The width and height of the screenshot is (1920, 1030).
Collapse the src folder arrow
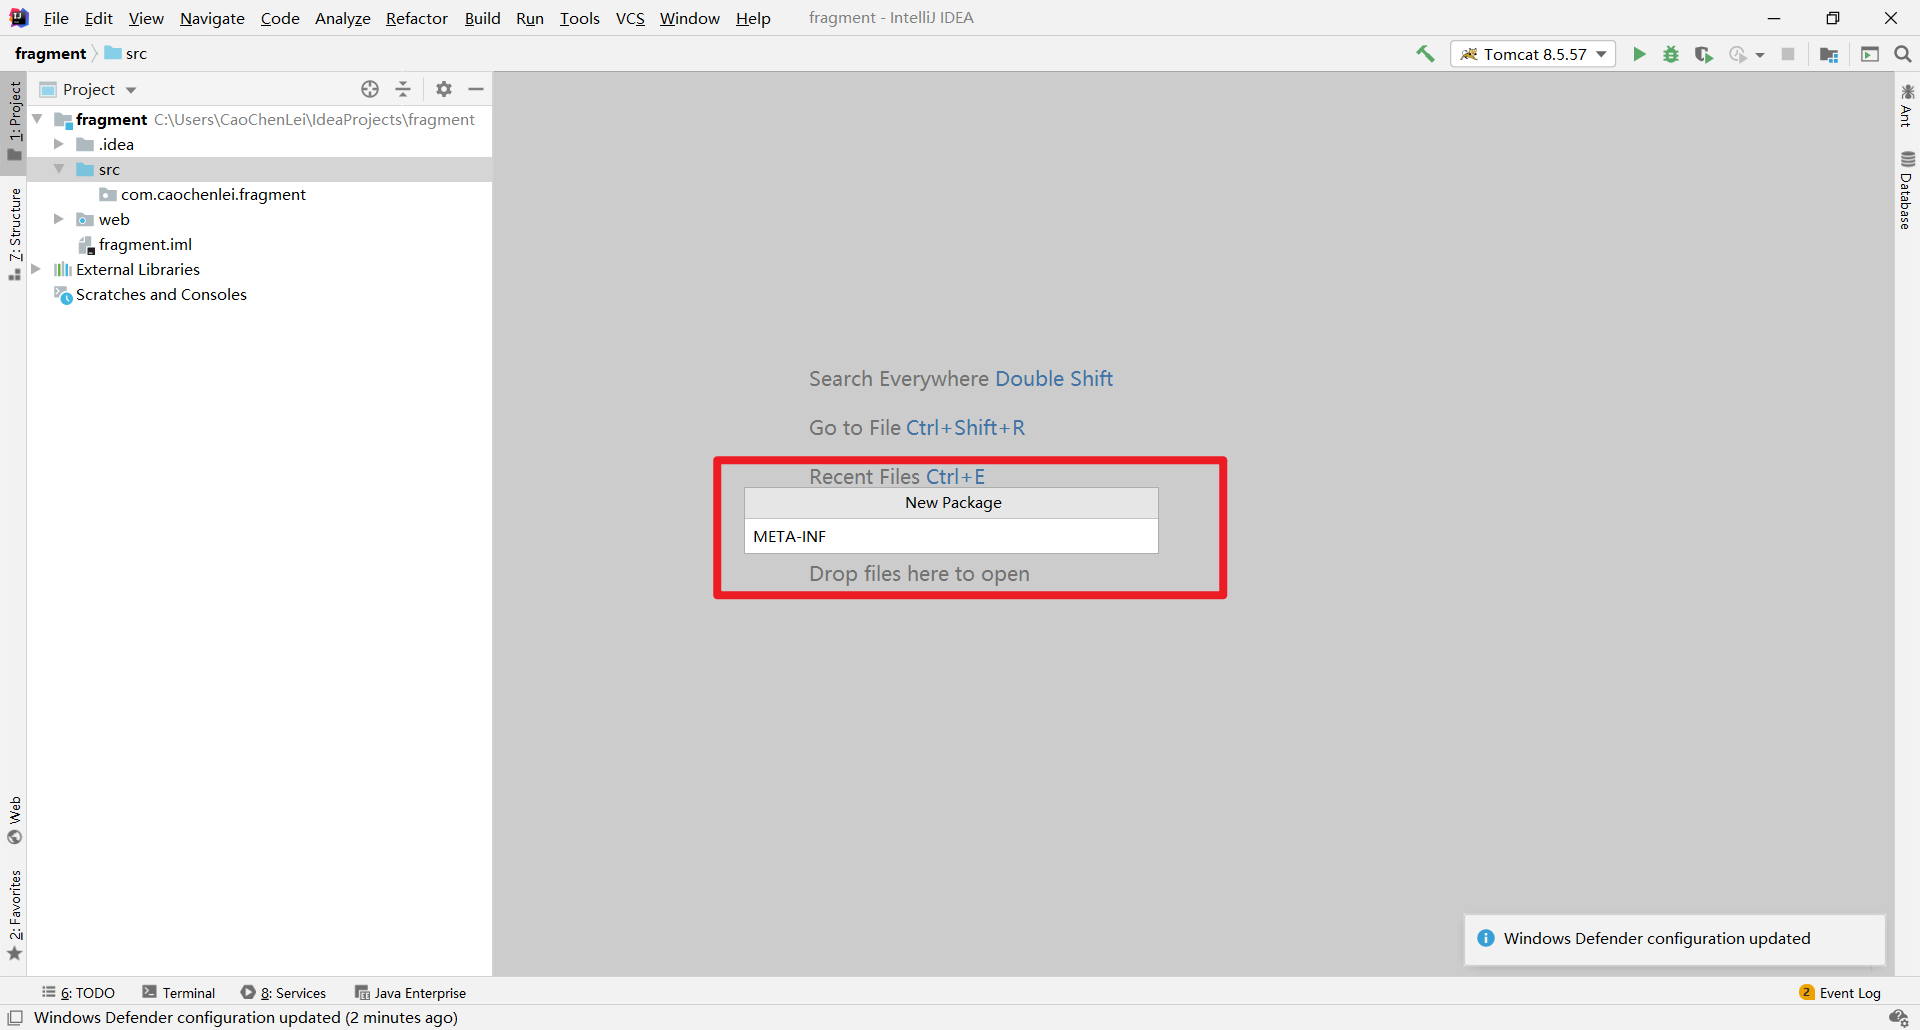click(59, 169)
